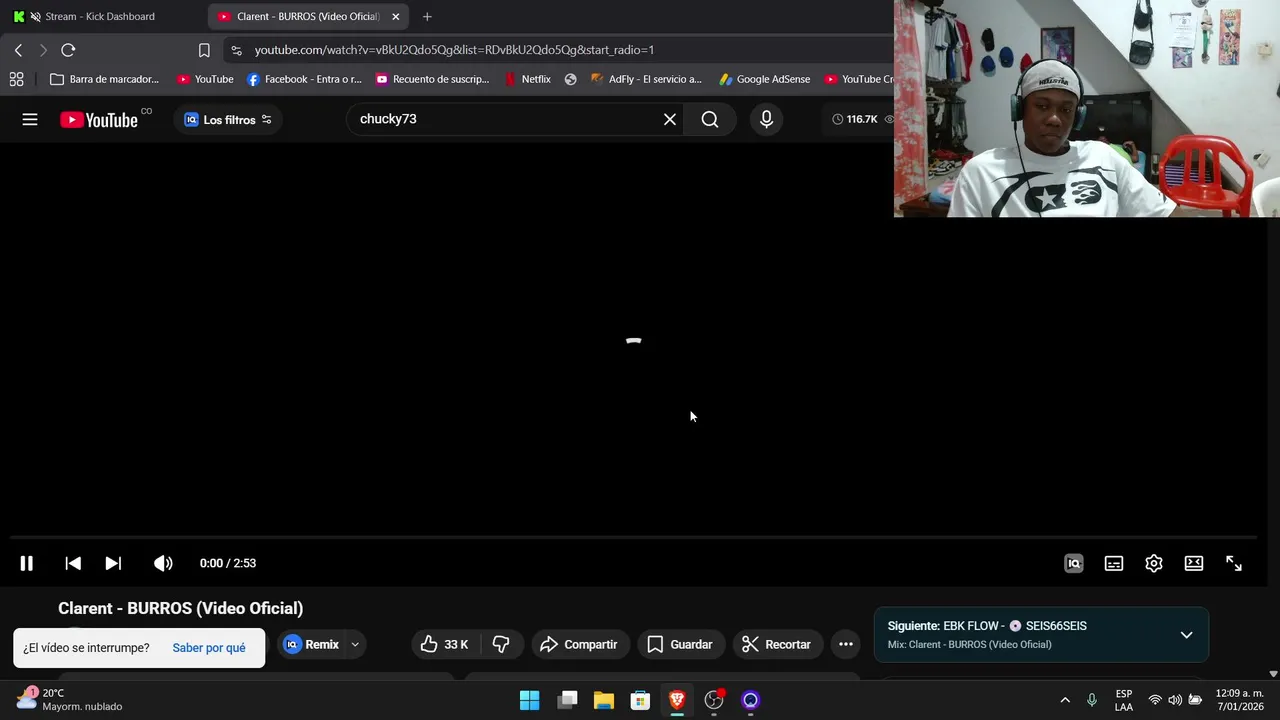Exit full-window view with the collapse icon
1280x720 pixels.
coord(1234,563)
